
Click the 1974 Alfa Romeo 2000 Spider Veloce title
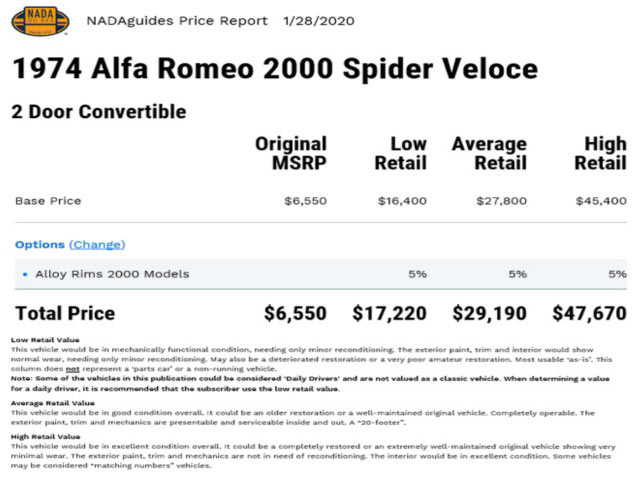click(x=276, y=68)
